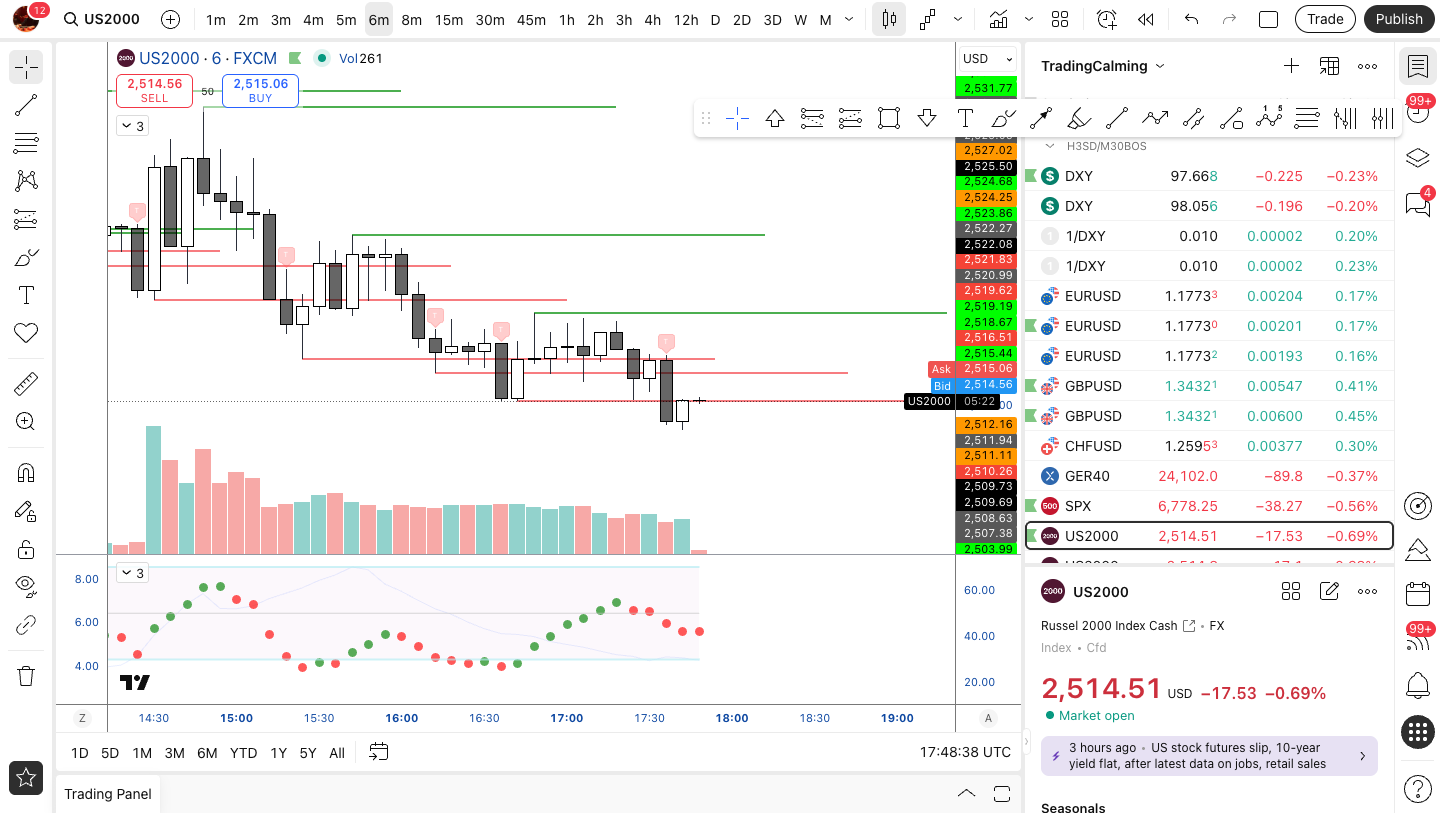Open the forecasting and measurement tools

click(26, 219)
